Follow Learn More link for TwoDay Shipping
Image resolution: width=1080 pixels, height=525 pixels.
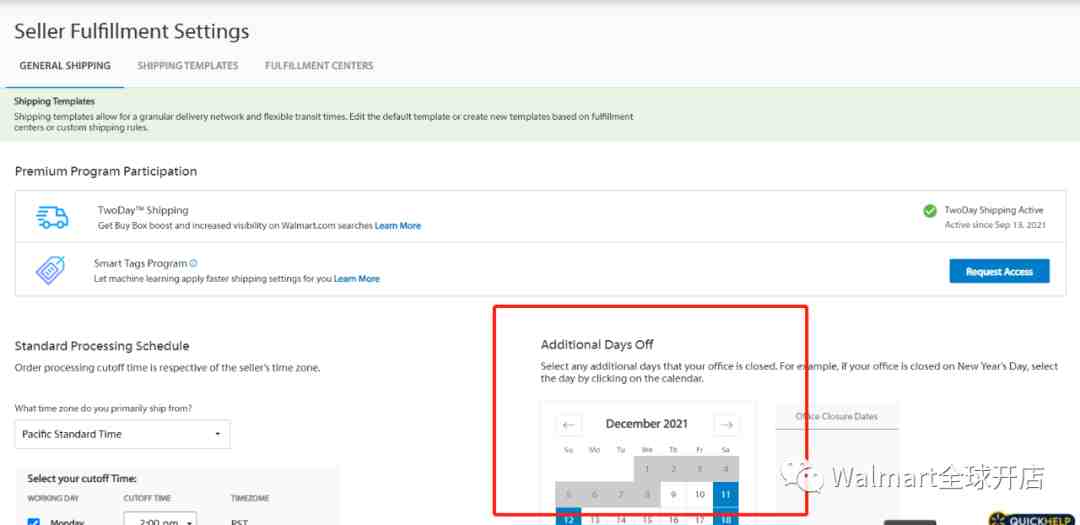pyautogui.click(x=397, y=226)
